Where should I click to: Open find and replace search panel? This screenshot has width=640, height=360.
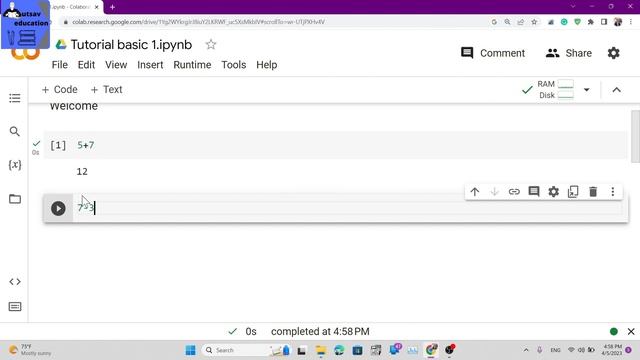[x=15, y=131]
